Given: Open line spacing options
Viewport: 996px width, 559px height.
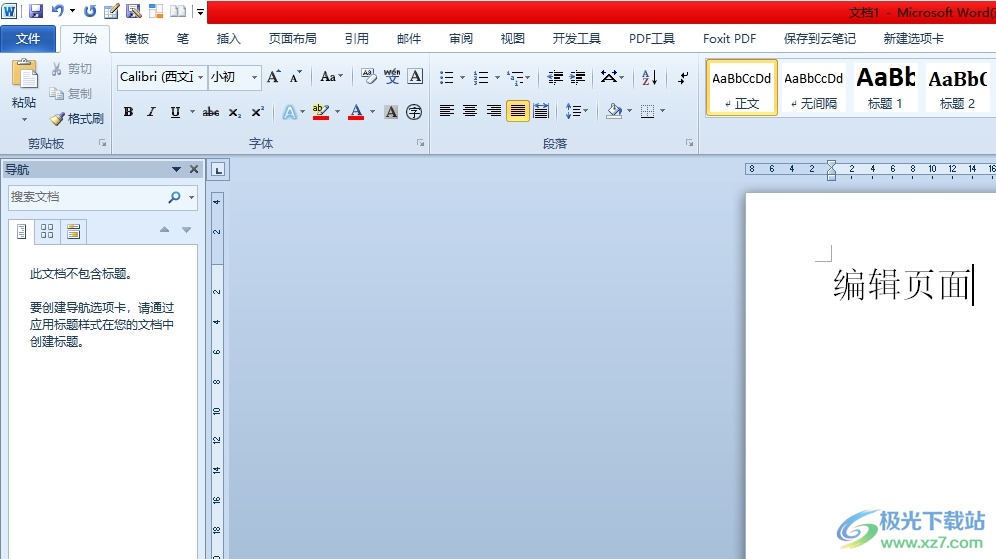Looking at the screenshot, I should click(x=576, y=111).
